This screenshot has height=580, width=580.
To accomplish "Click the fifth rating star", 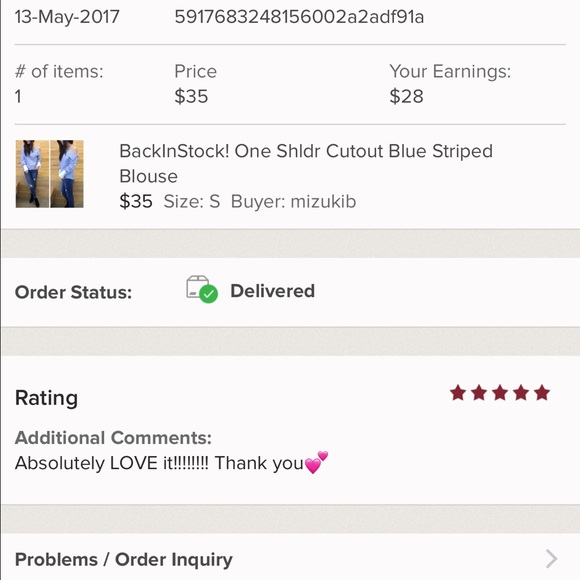I will [x=542, y=392].
